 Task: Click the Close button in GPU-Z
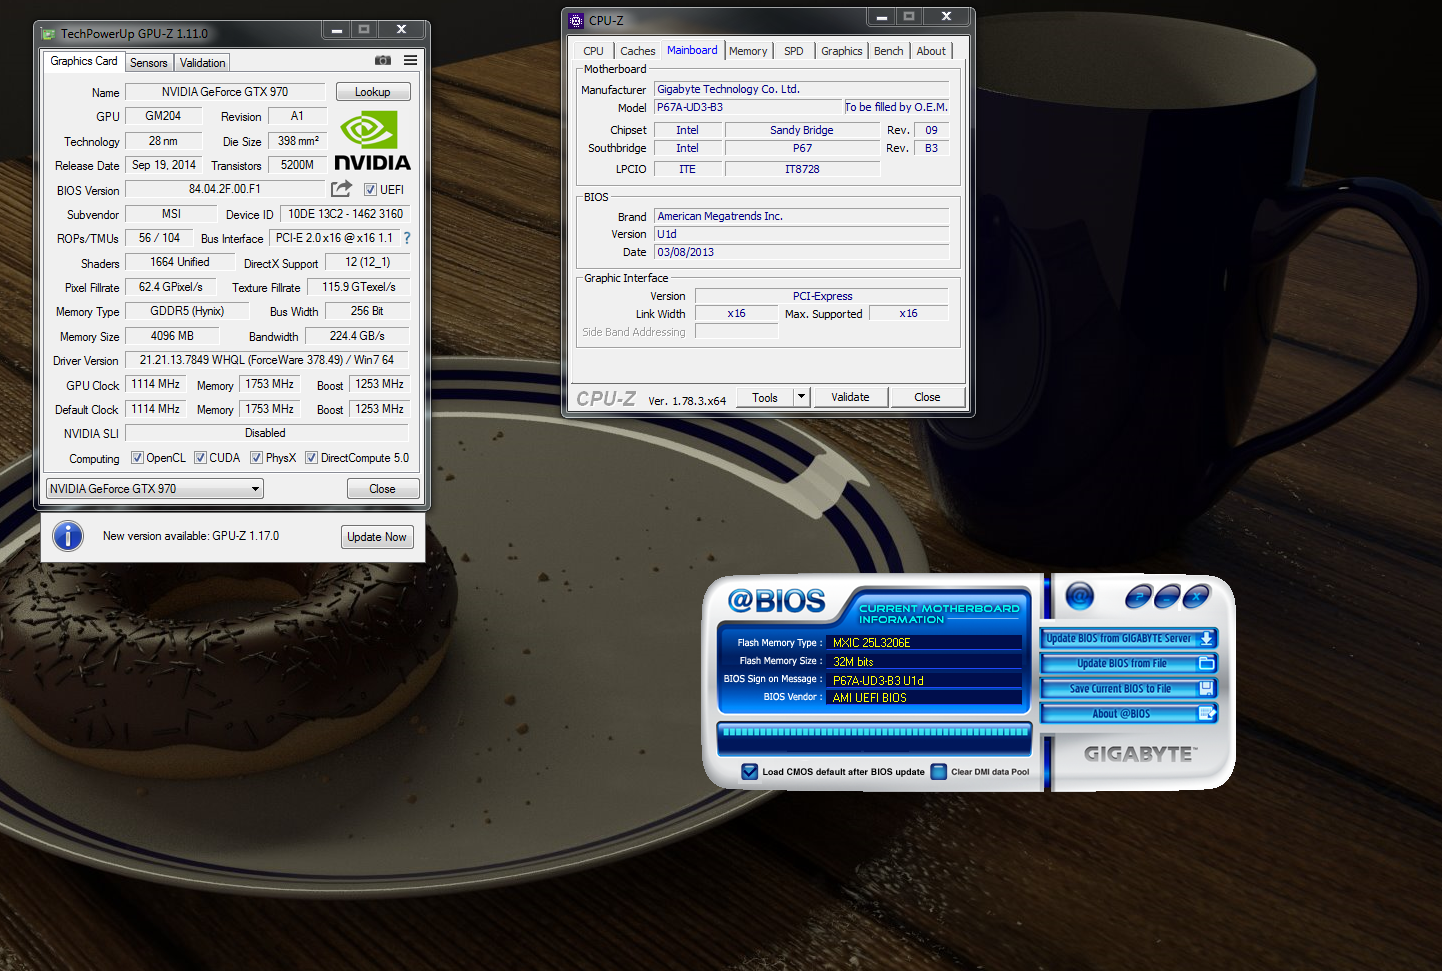(x=382, y=489)
